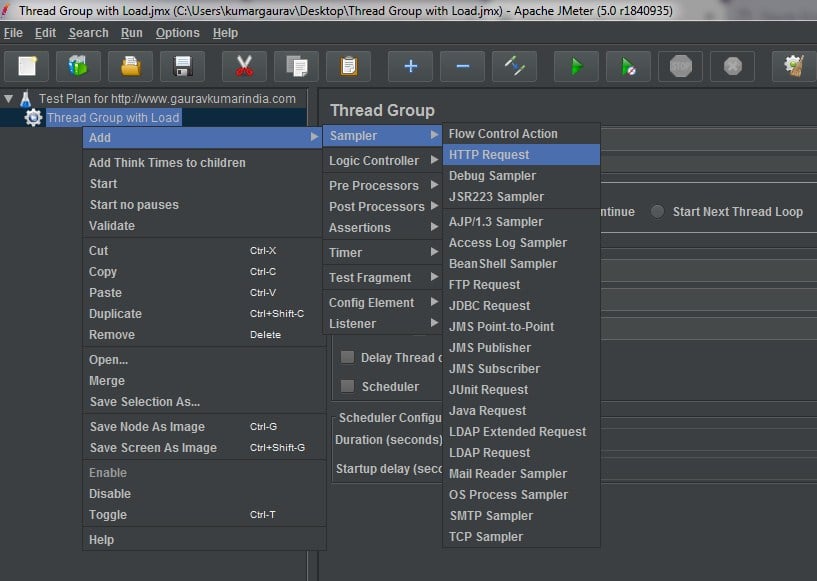Viewport: 817px width, 581px height.
Task: Click the Cut scissors toolbar icon
Action: pos(244,67)
